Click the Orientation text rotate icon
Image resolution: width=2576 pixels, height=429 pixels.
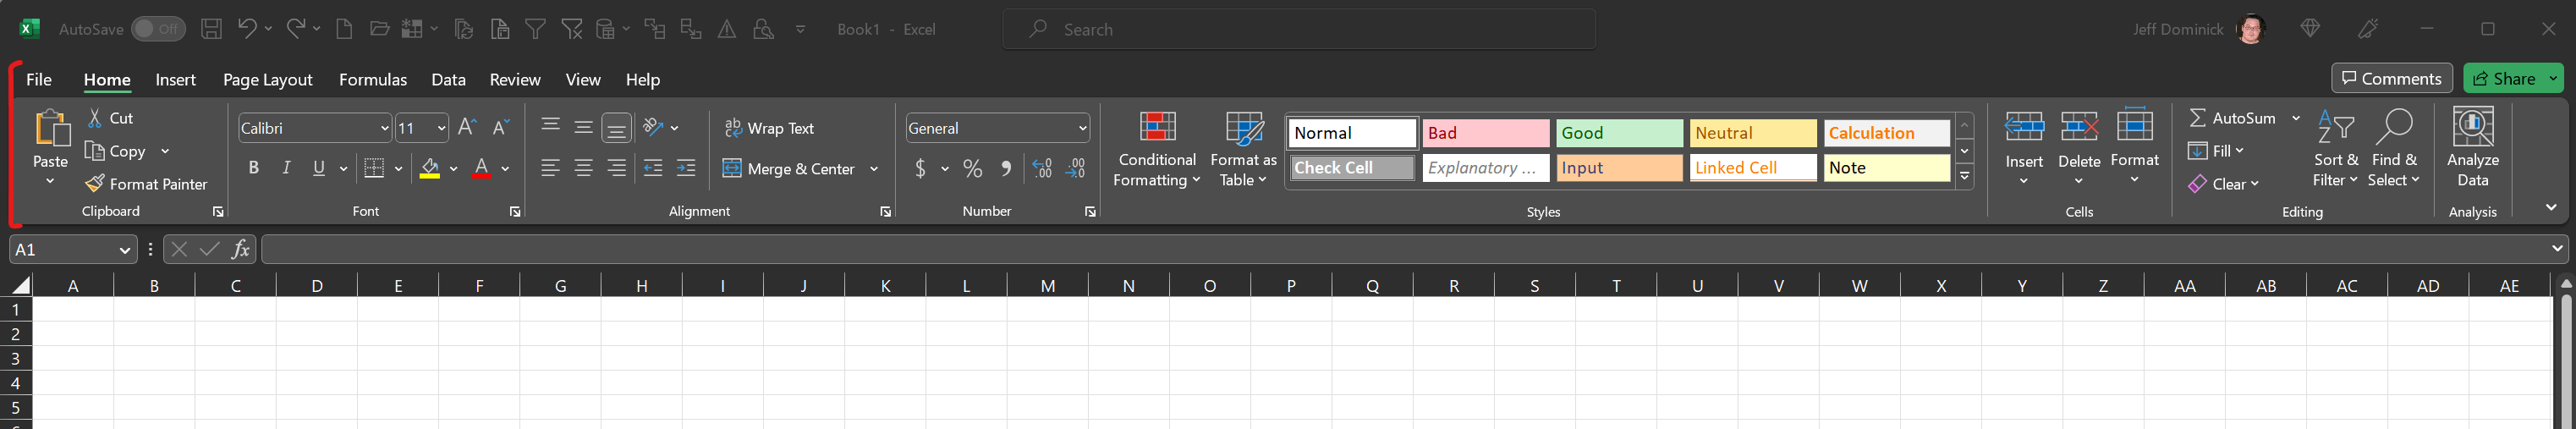tap(653, 127)
